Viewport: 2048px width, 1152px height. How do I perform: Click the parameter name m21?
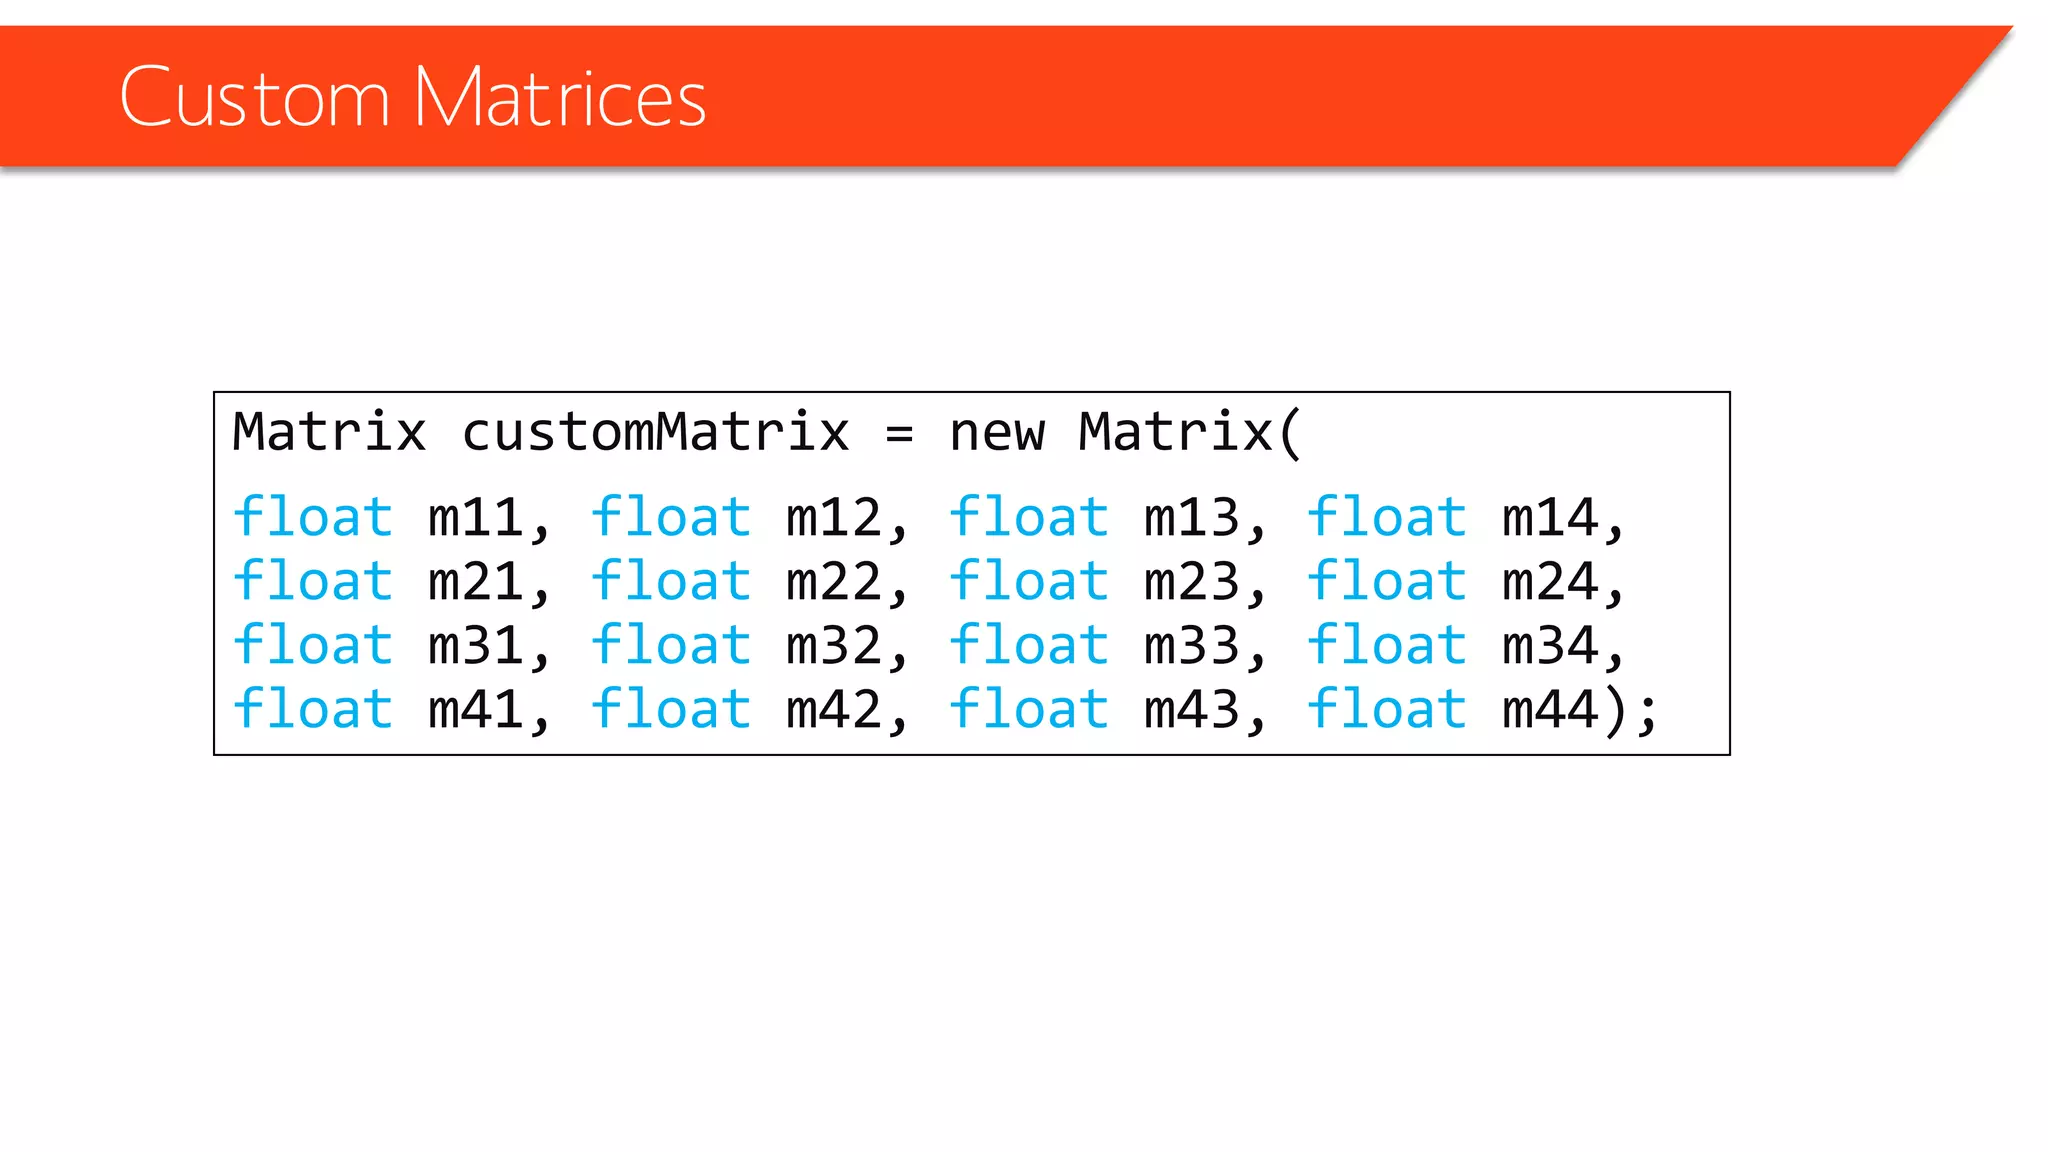pyautogui.click(x=476, y=582)
